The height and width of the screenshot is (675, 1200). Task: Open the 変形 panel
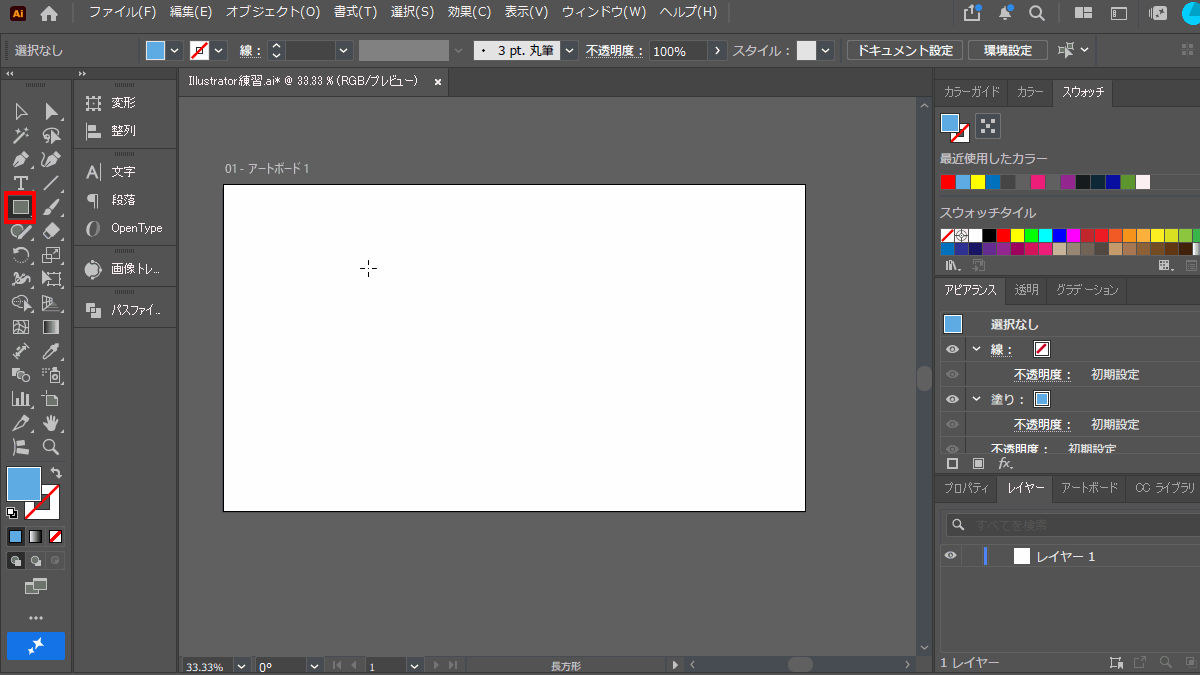(x=124, y=103)
